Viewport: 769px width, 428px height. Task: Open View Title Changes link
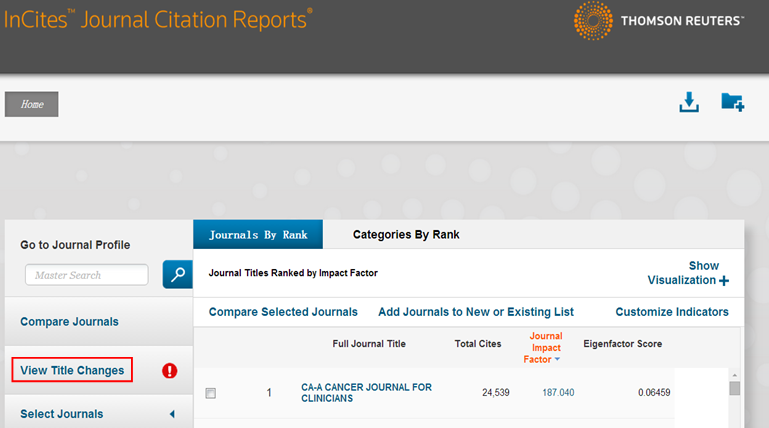72,370
